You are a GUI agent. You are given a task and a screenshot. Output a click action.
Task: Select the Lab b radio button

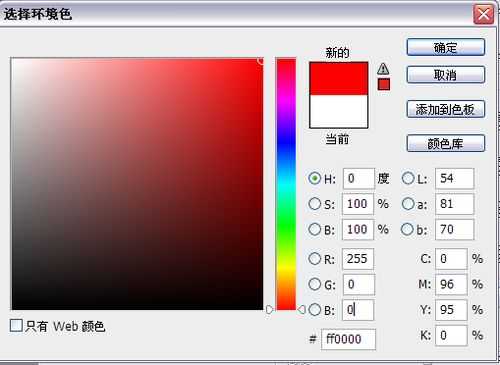[408, 229]
